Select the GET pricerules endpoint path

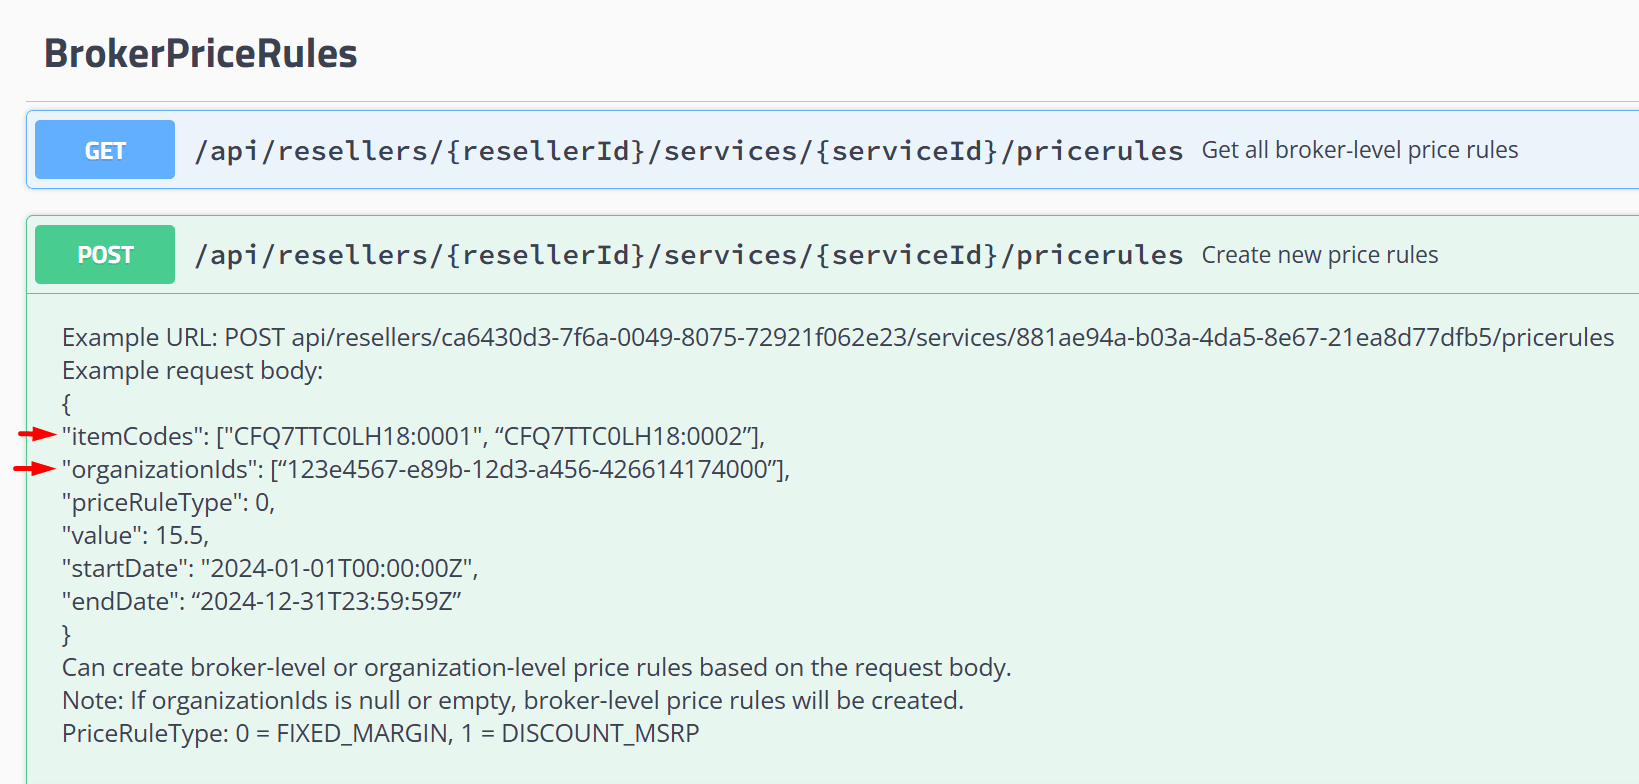pos(688,150)
